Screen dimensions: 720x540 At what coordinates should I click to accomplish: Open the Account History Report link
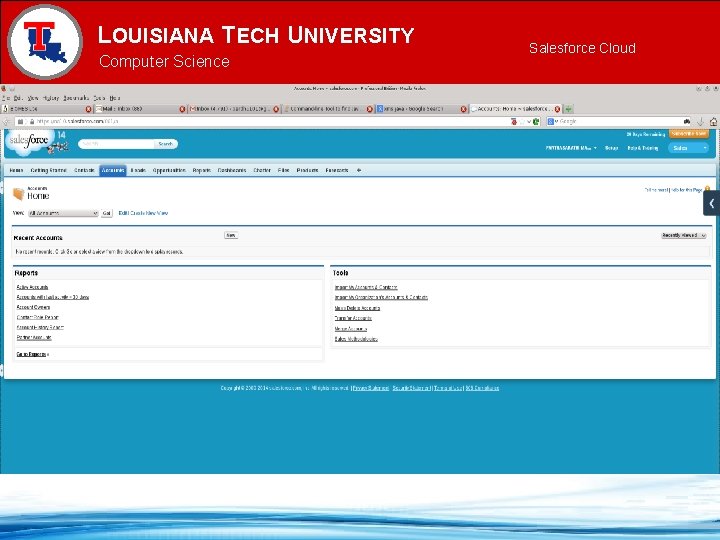click(x=40, y=328)
